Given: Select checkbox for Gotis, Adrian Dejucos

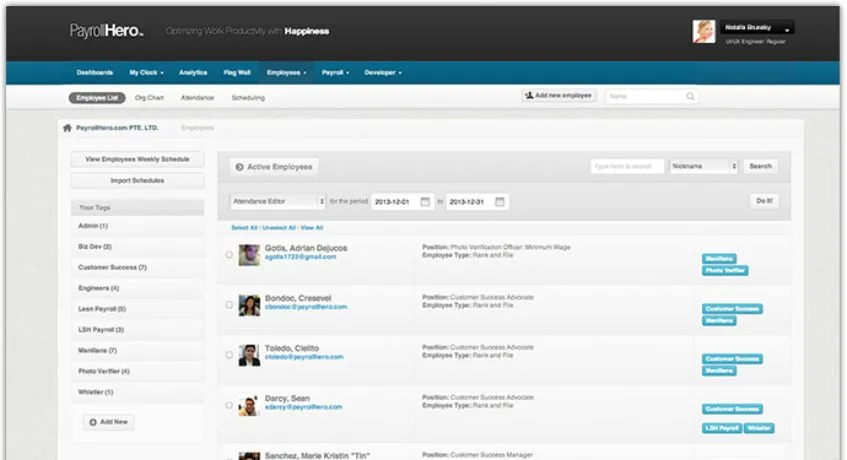Looking at the screenshot, I should click(229, 254).
